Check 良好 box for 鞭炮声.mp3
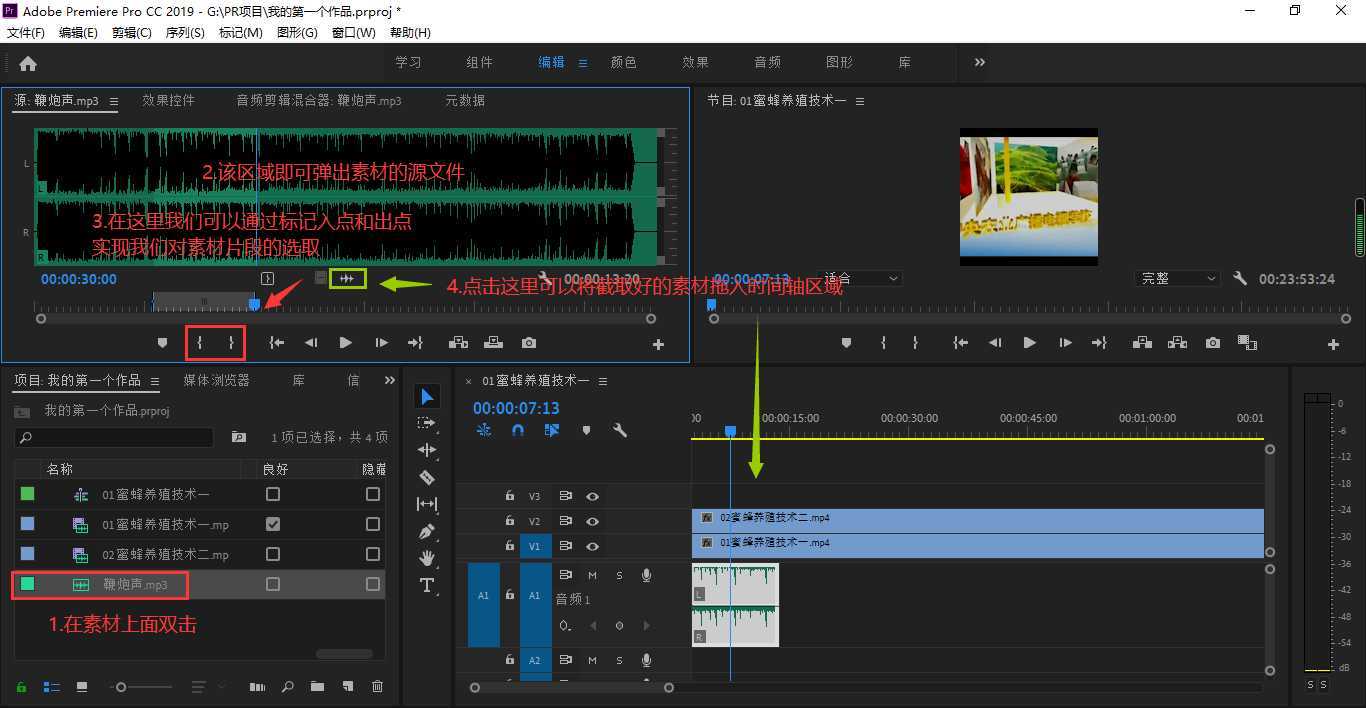 [273, 584]
